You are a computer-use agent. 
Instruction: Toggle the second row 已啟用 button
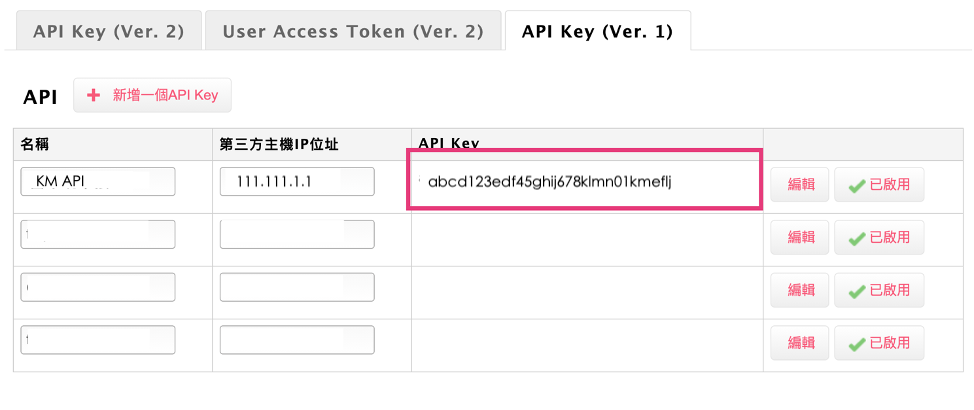[879, 237]
